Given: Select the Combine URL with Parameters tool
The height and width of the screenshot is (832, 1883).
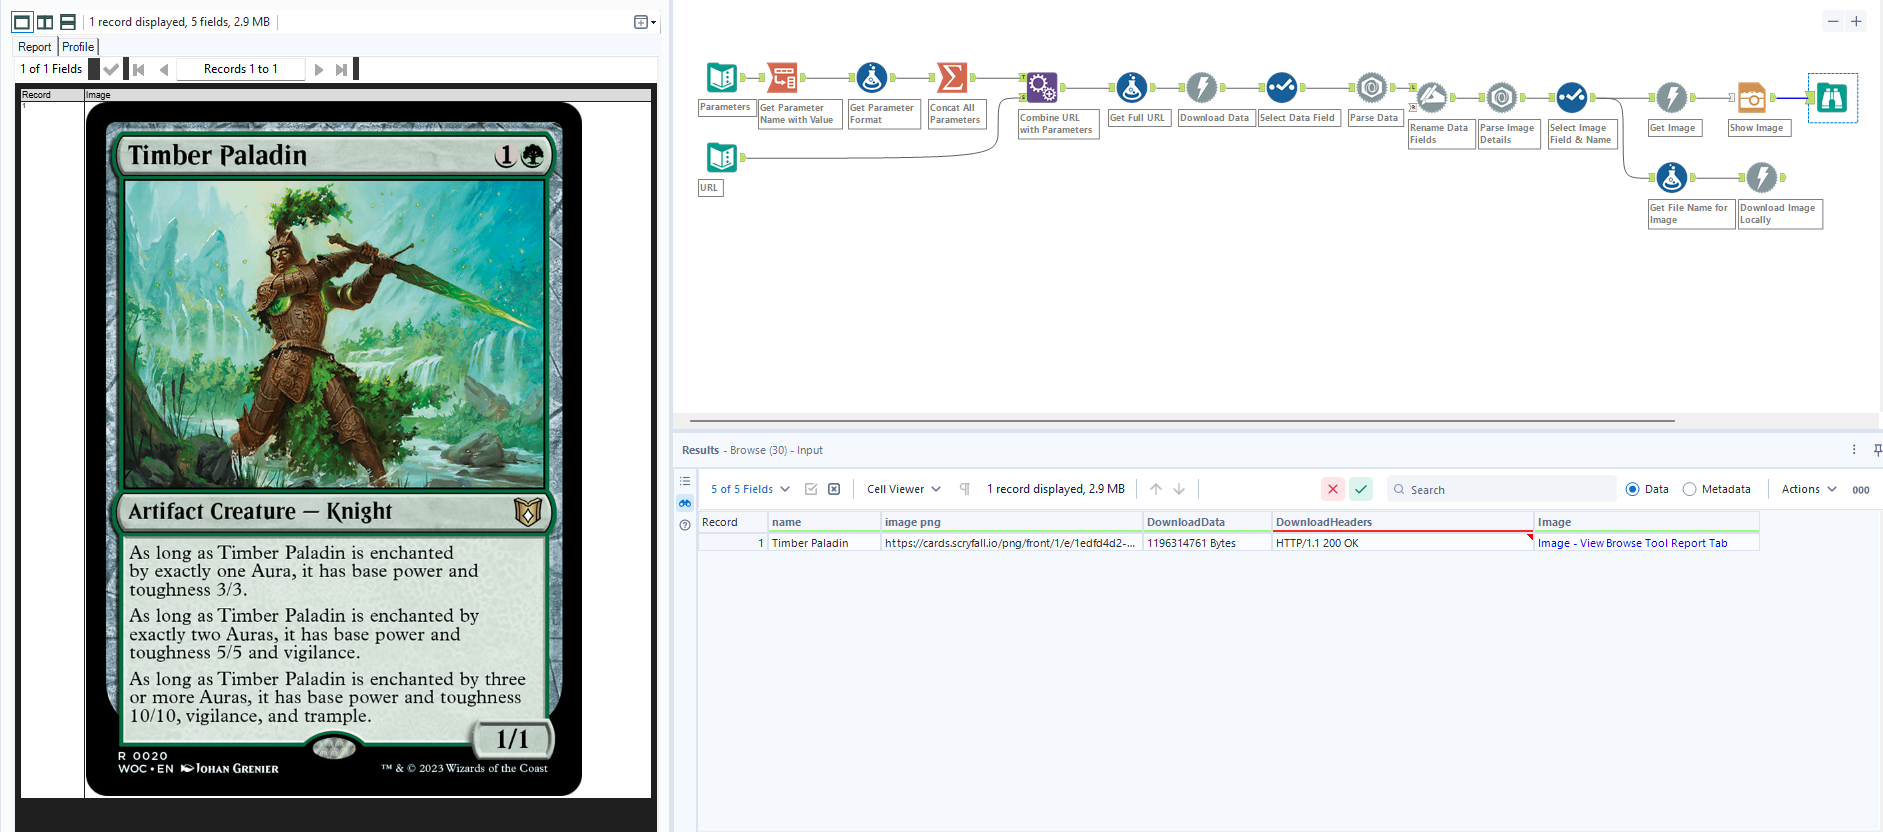Looking at the screenshot, I should pos(1042,87).
